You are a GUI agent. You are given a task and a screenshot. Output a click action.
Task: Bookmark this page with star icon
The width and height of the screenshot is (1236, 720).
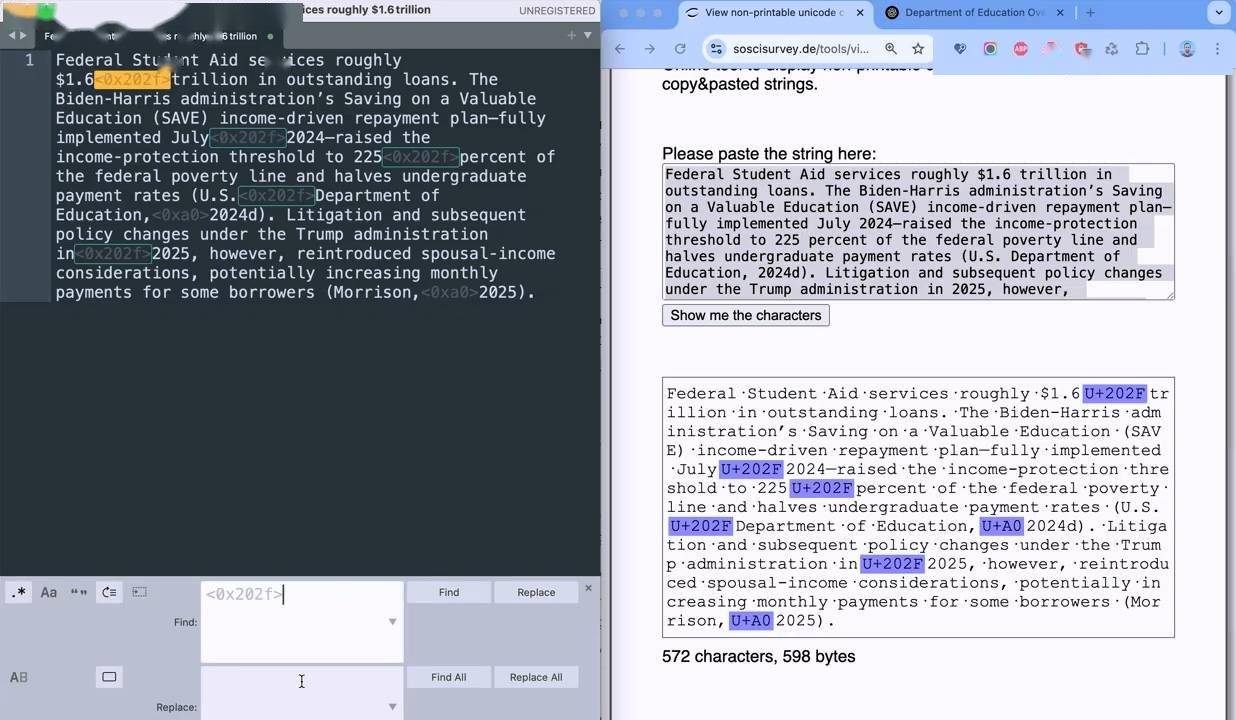(x=918, y=48)
